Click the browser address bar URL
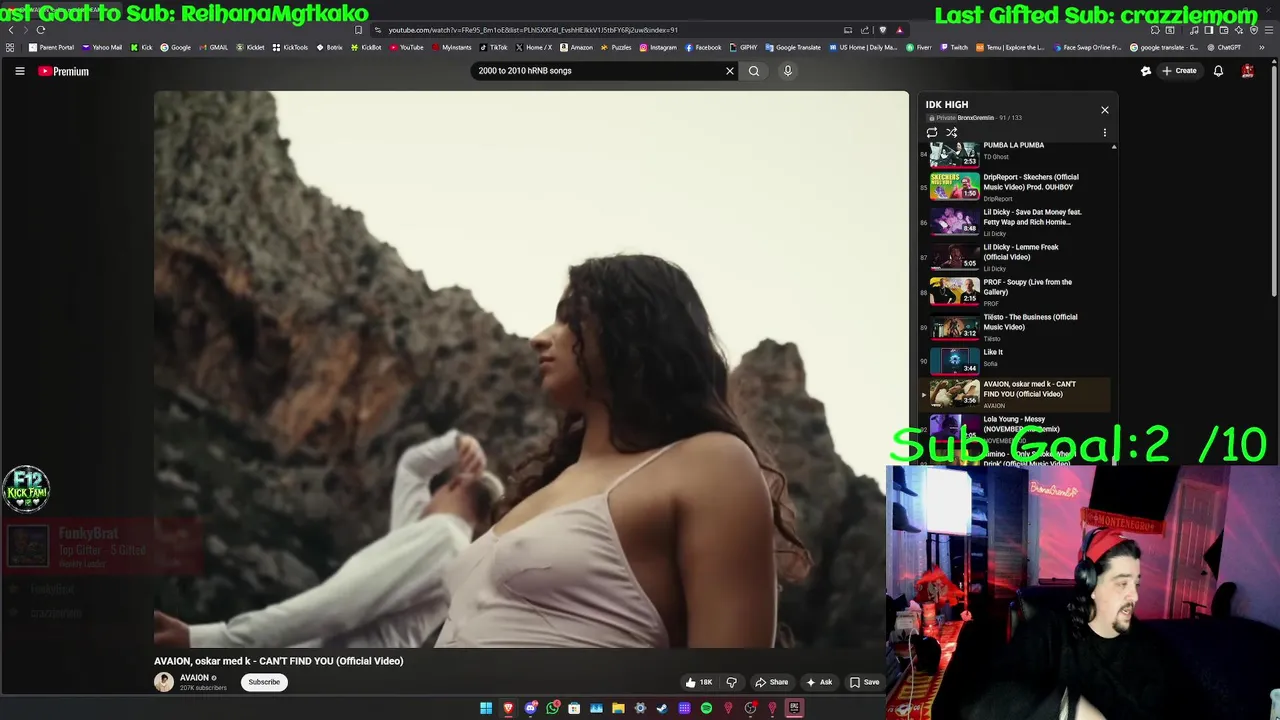 tap(533, 30)
